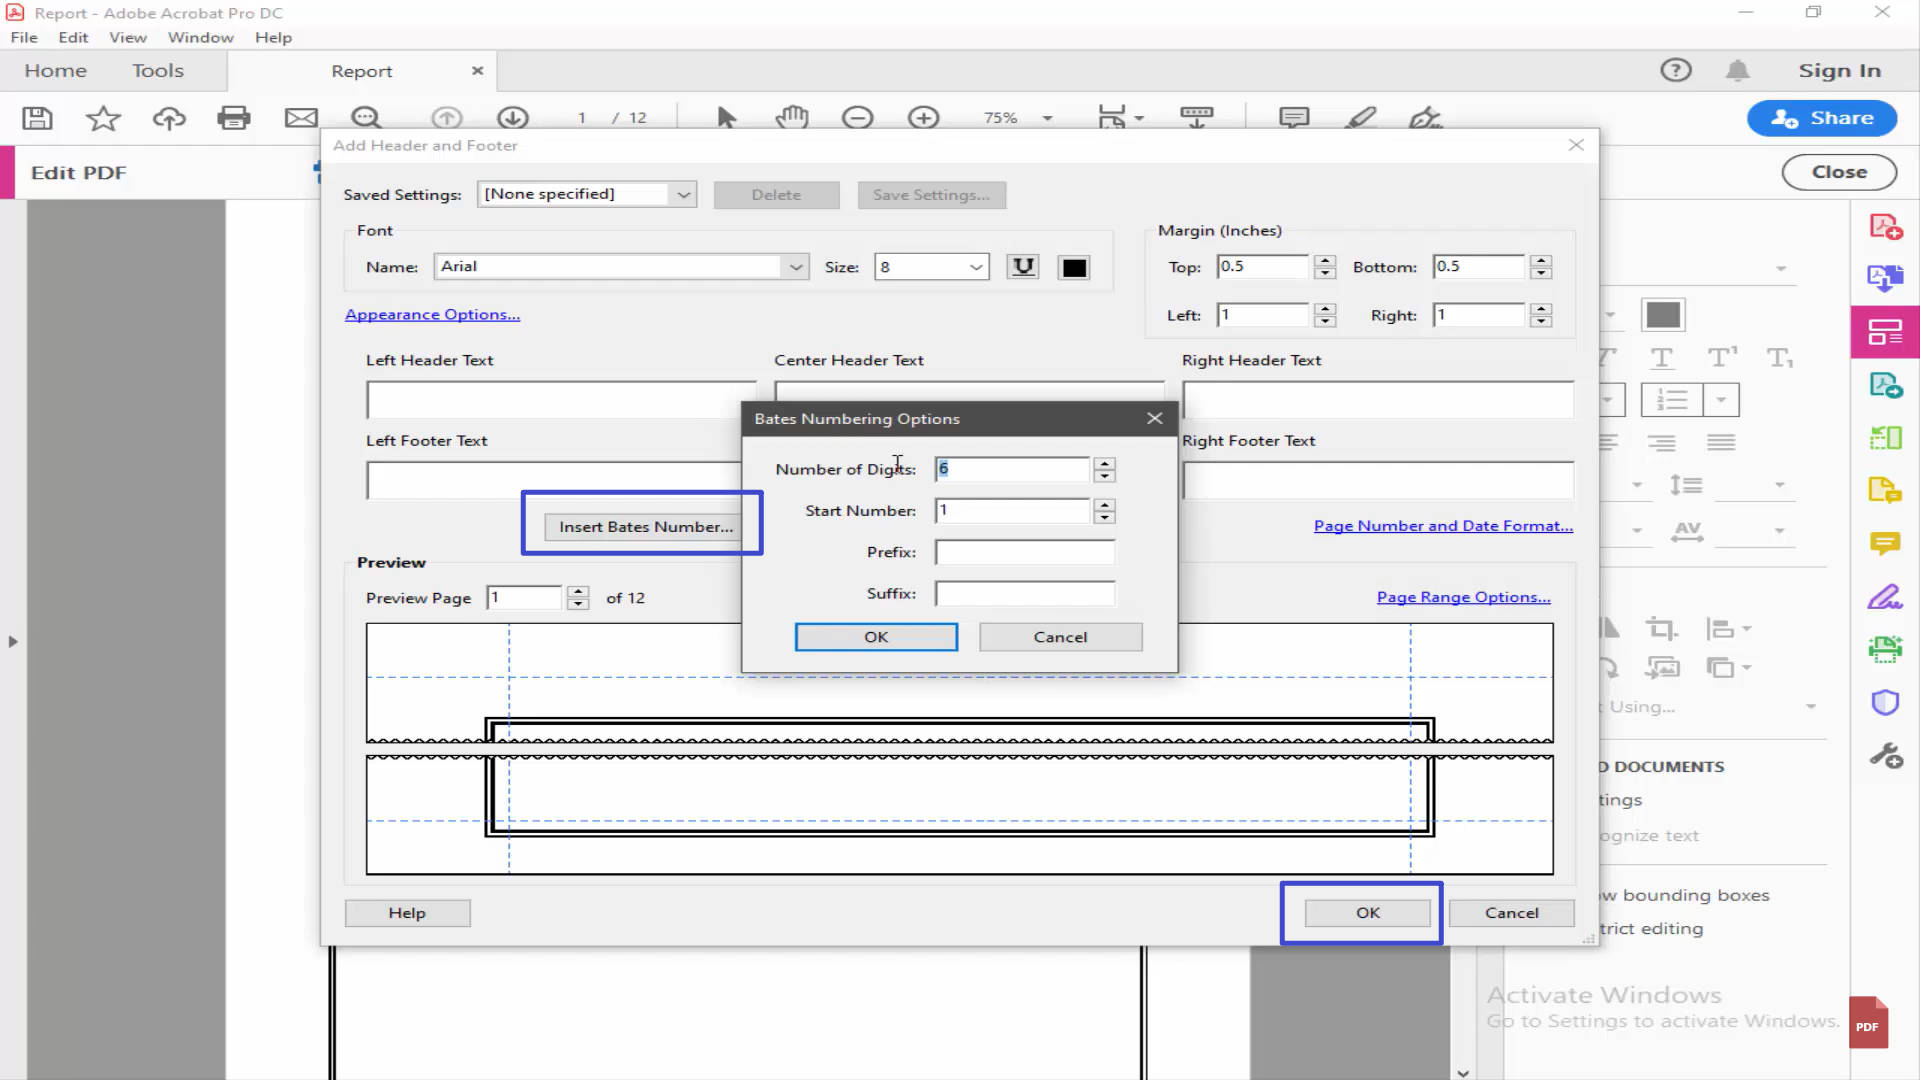Open the Edit menu
The image size is (1920, 1080).
click(73, 37)
